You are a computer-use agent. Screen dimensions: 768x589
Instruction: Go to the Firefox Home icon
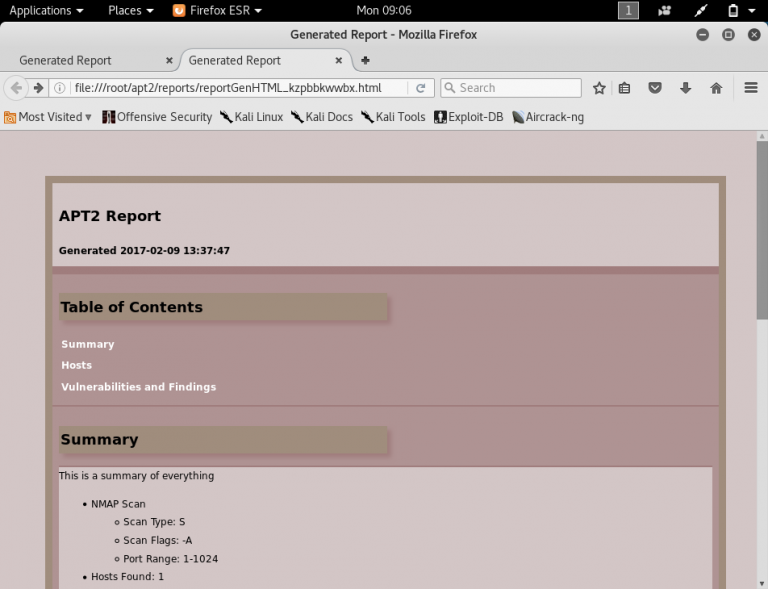(716, 88)
